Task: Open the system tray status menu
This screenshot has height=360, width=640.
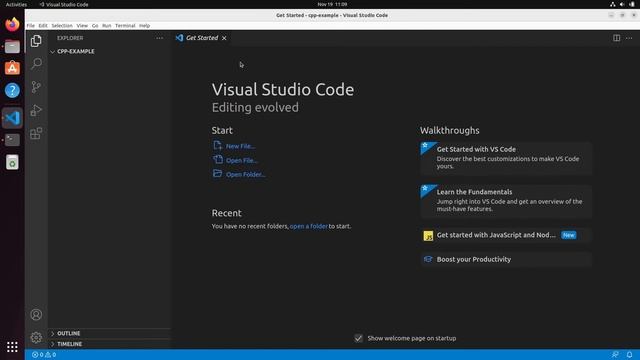Action: point(622,4)
